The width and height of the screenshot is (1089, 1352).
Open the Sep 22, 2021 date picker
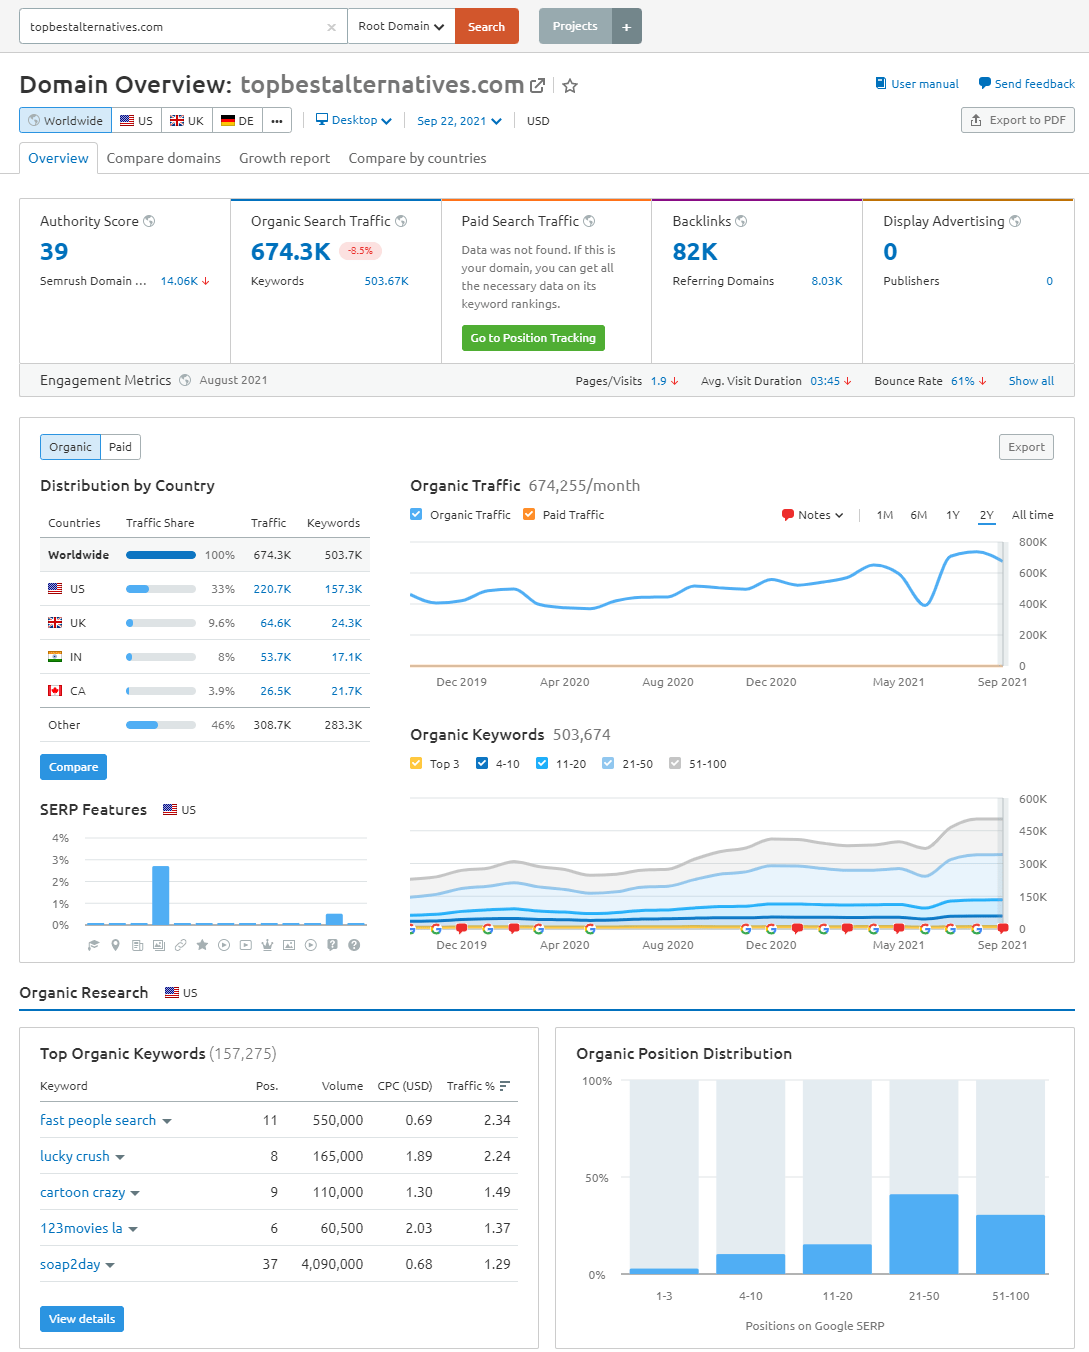[459, 121]
